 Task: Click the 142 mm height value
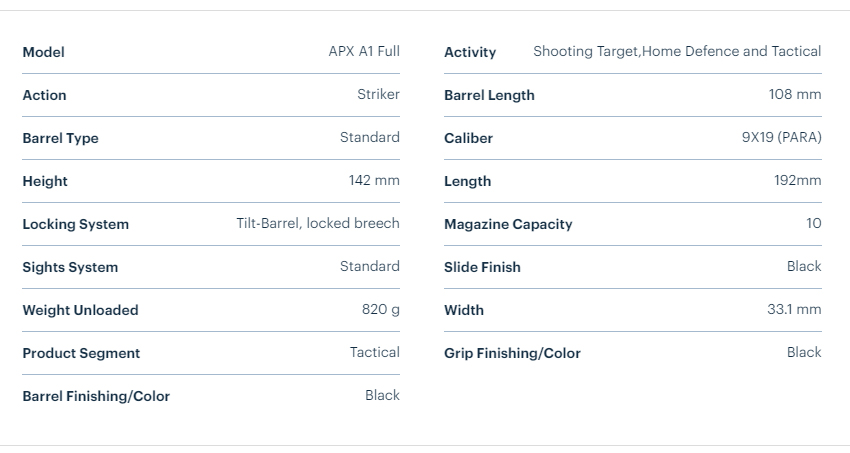pos(374,180)
